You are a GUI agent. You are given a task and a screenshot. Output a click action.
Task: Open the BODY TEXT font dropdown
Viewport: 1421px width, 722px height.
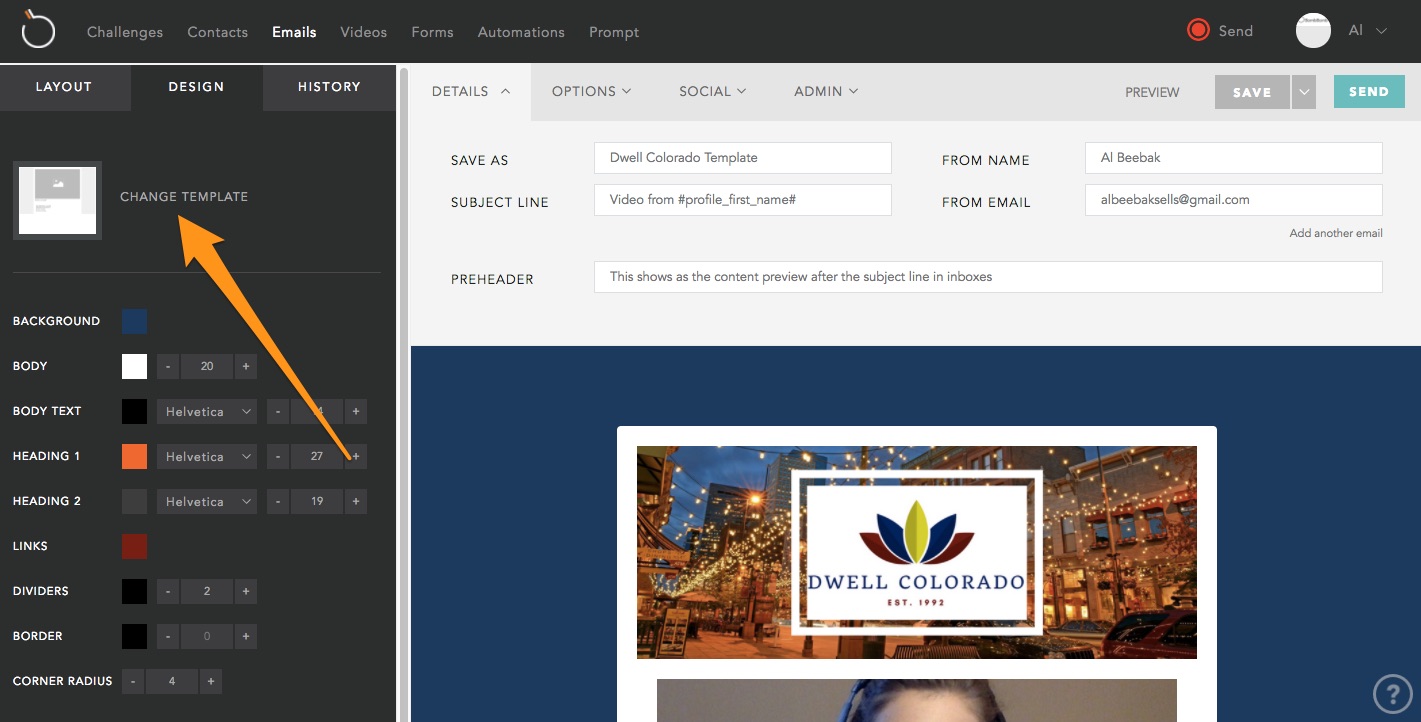point(207,411)
